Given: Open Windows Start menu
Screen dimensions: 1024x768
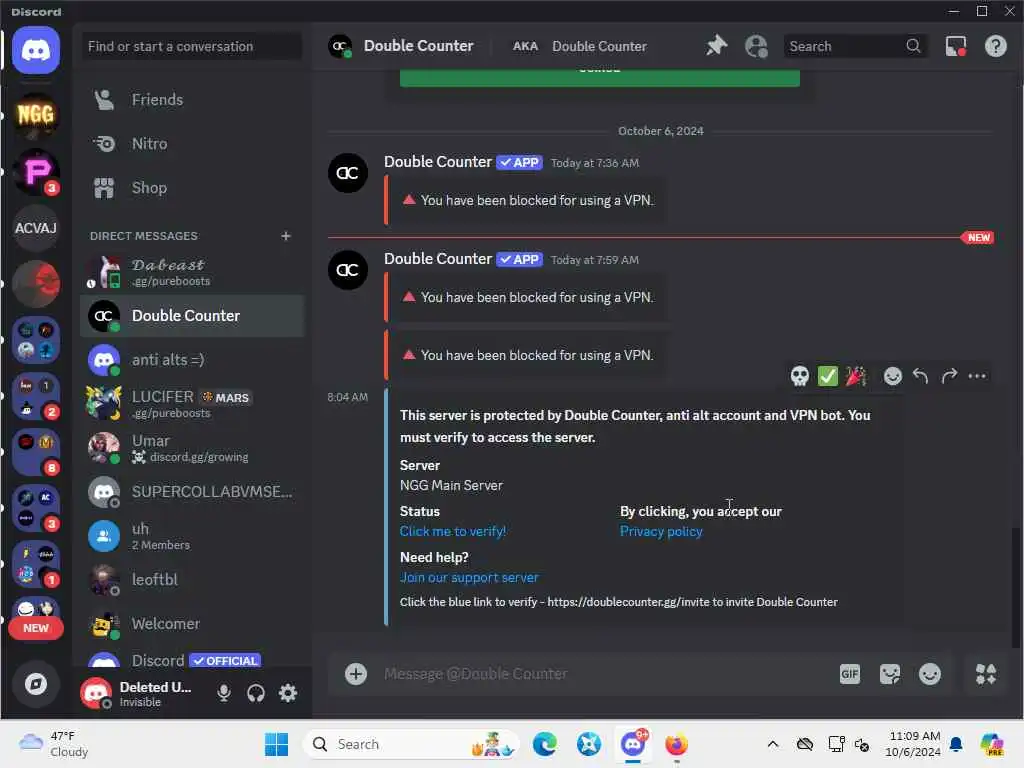Looking at the screenshot, I should (276, 744).
